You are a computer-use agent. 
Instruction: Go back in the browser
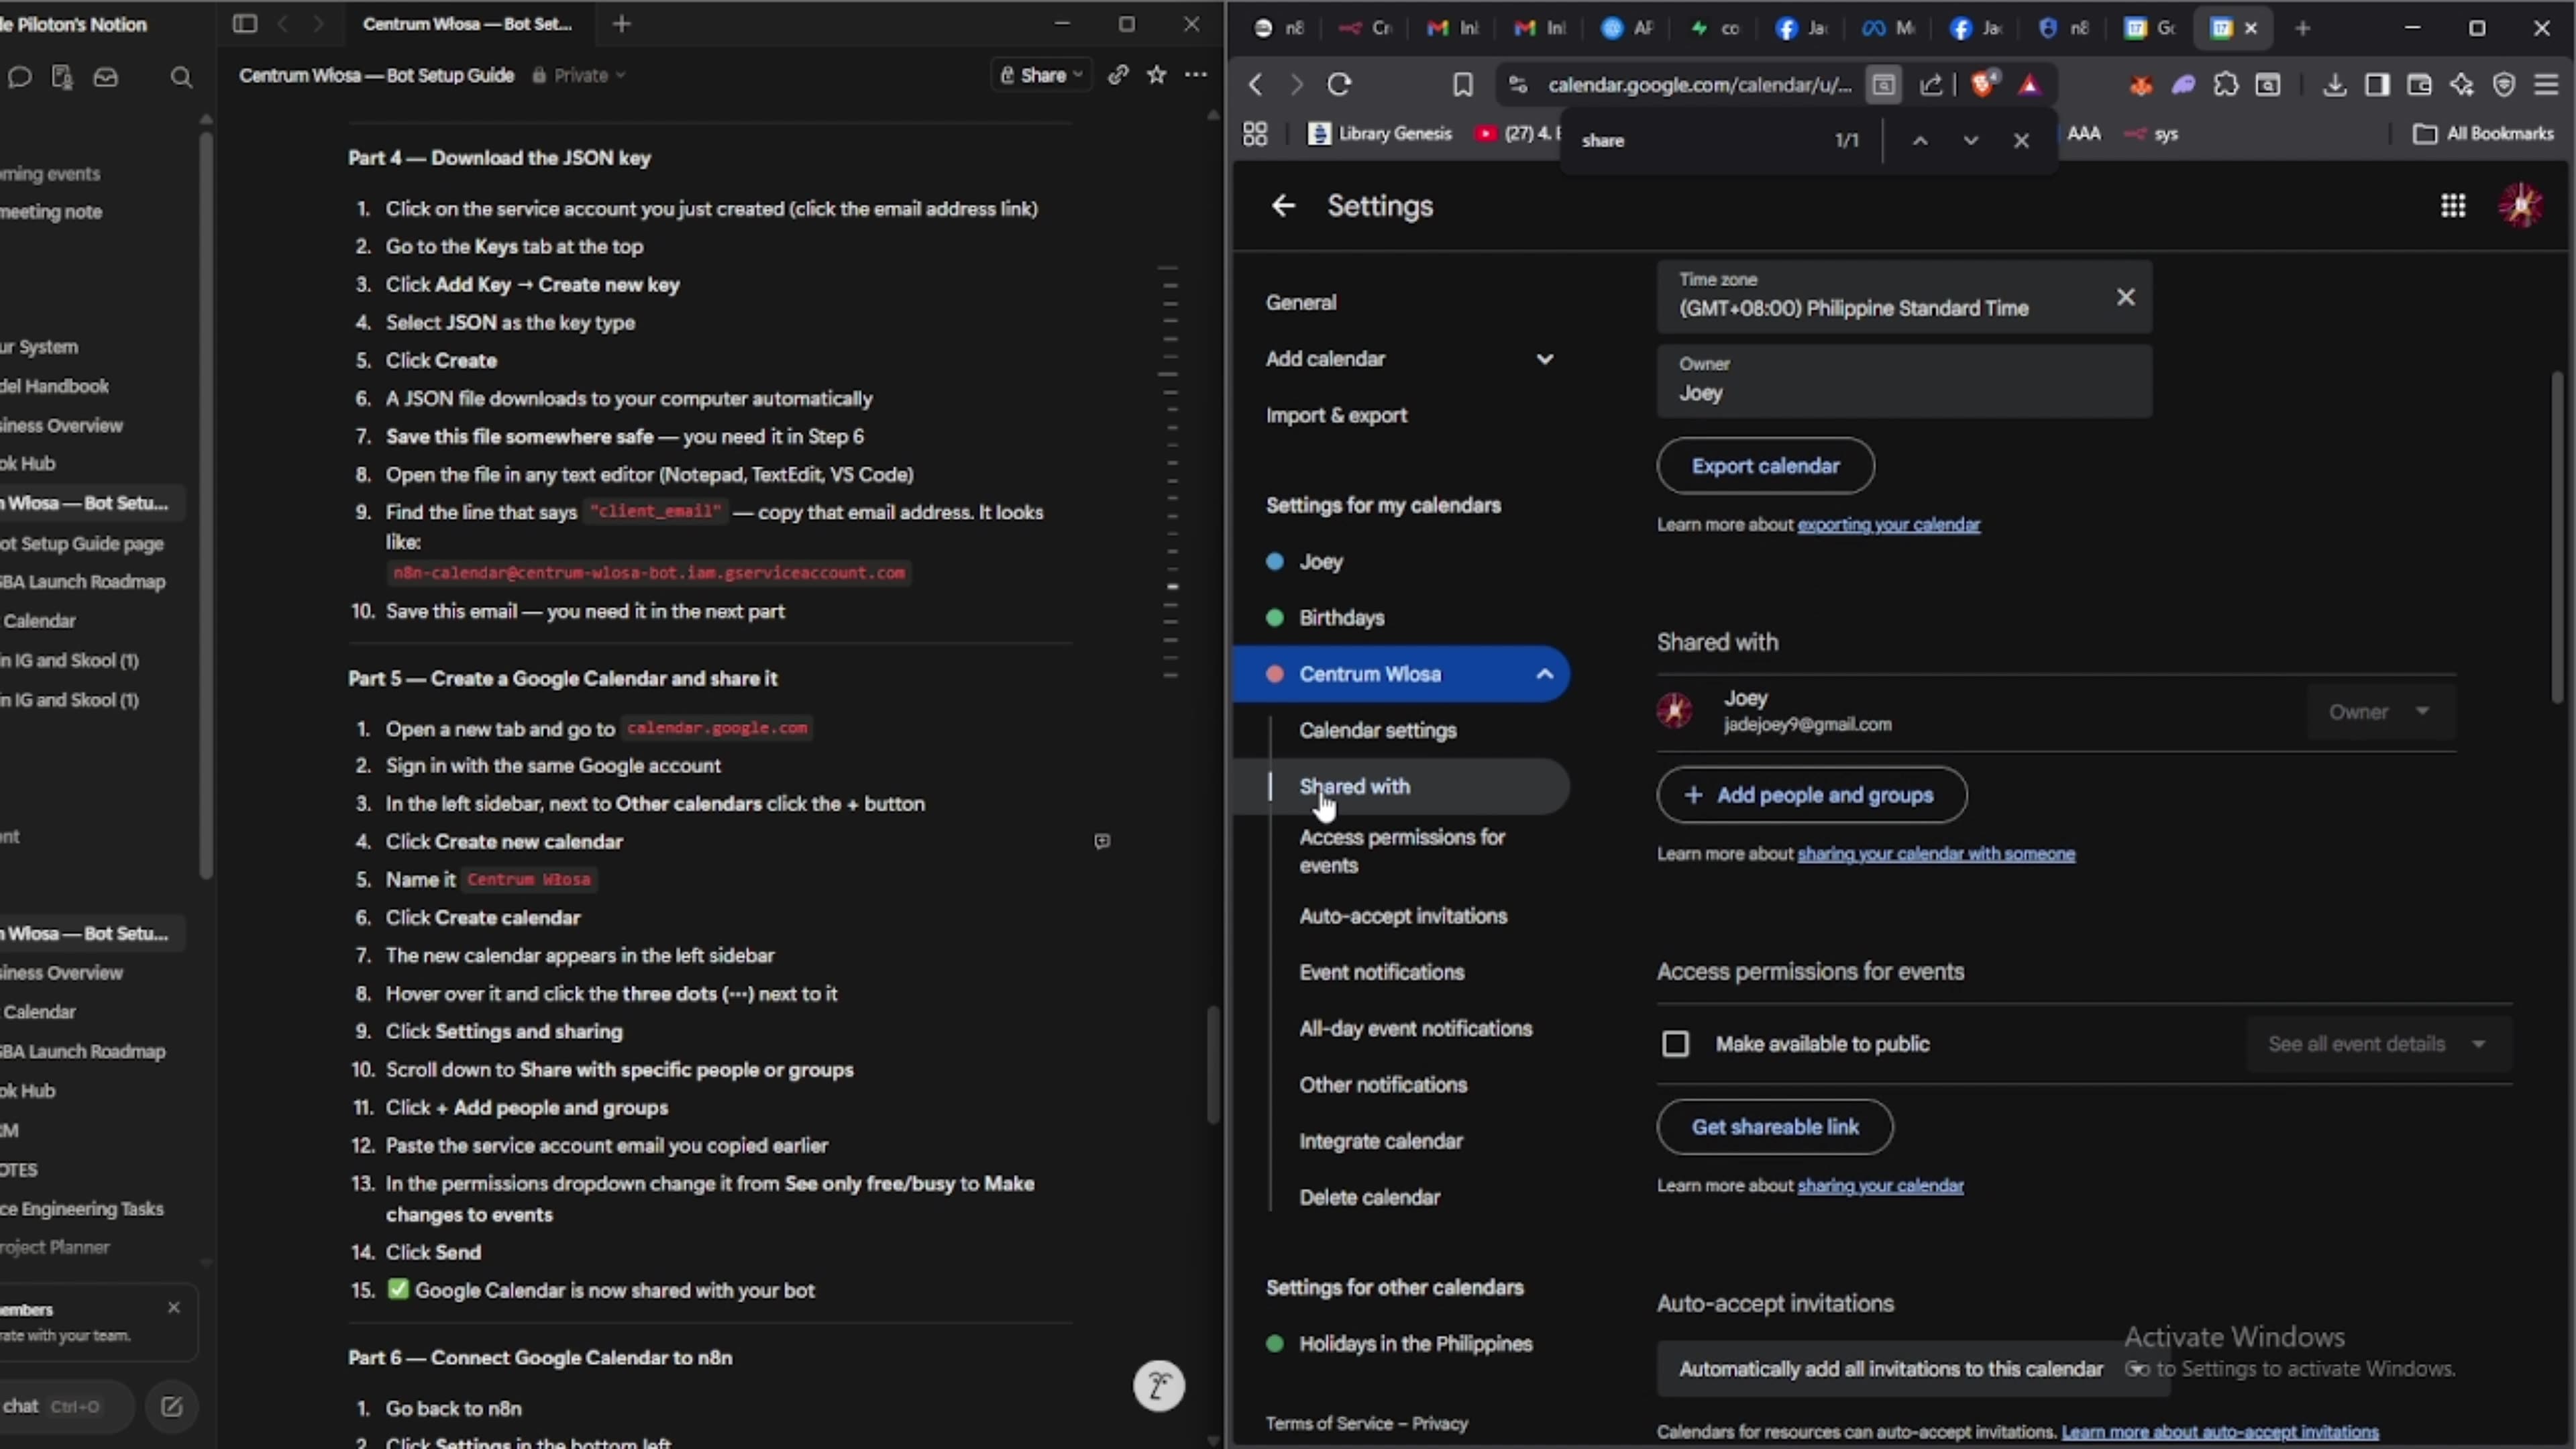coord(1256,85)
